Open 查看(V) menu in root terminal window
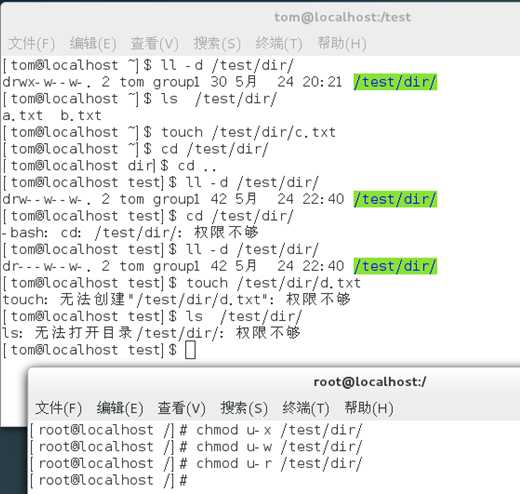 (x=181, y=408)
